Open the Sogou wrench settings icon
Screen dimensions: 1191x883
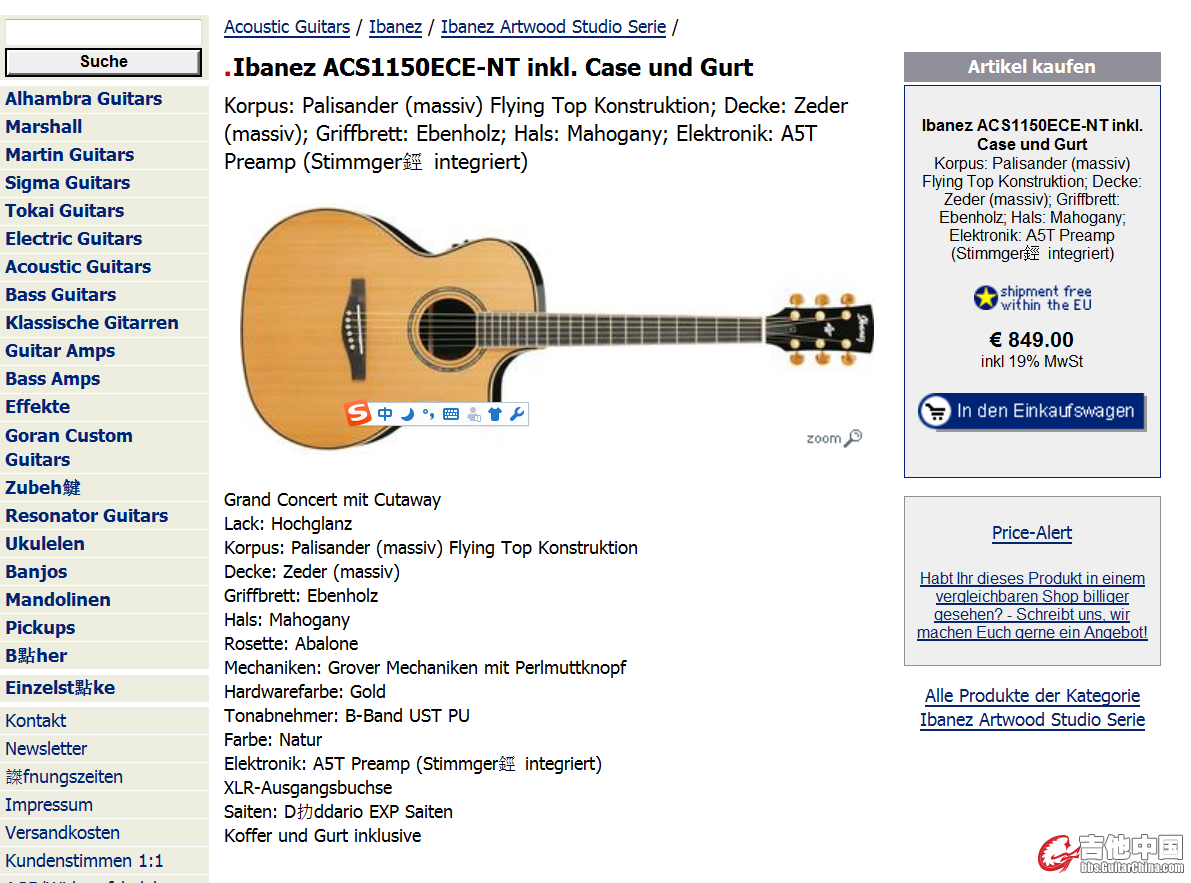tap(517, 414)
